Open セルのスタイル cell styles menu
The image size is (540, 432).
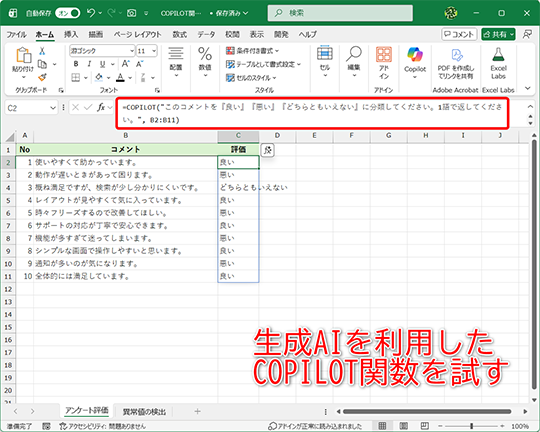251,78
